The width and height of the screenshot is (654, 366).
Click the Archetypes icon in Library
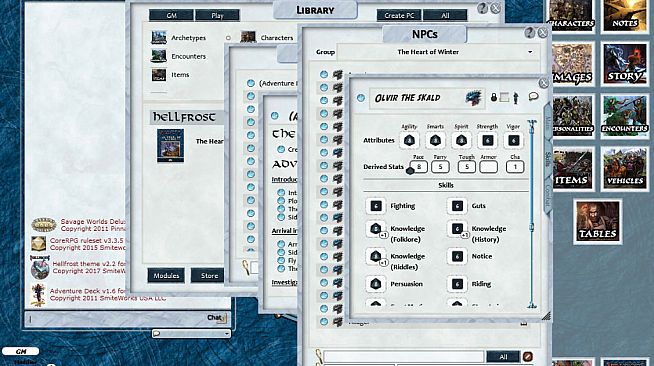click(x=158, y=38)
